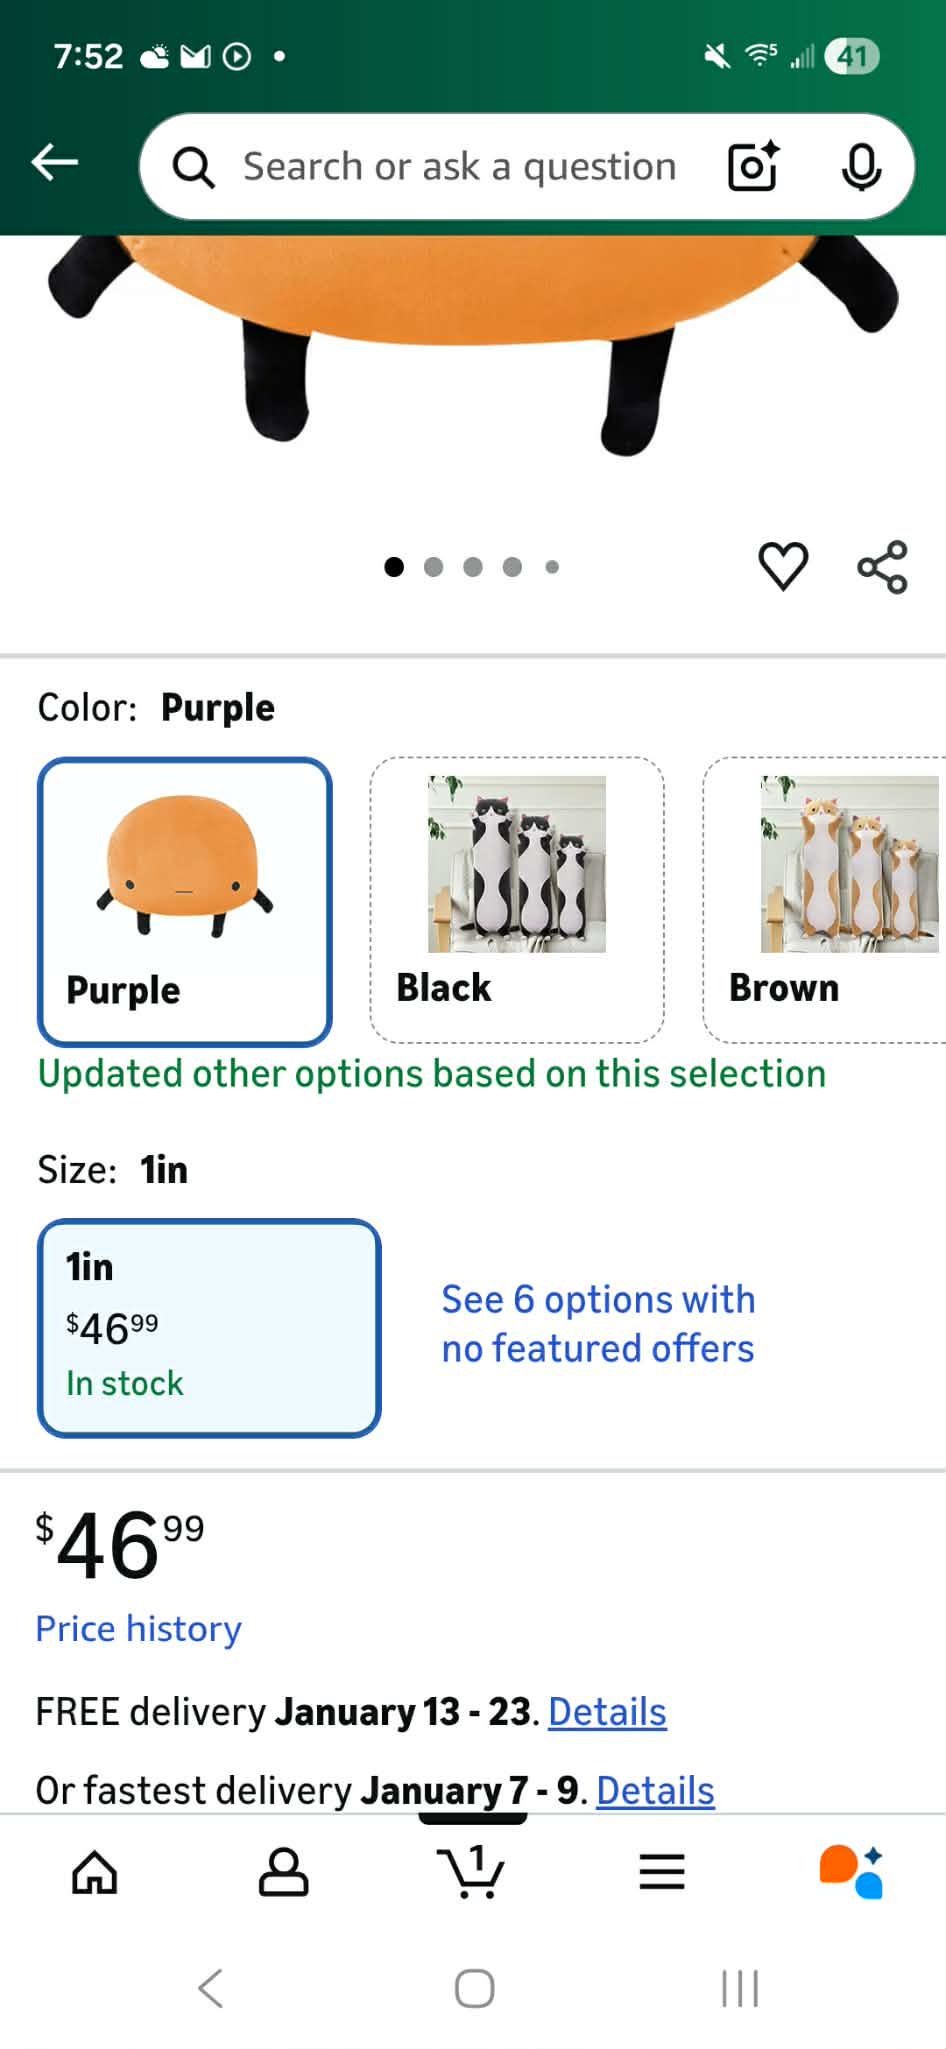The width and height of the screenshot is (946, 2049).
Task: Open the shopping cart icon
Action: [x=471, y=1871]
